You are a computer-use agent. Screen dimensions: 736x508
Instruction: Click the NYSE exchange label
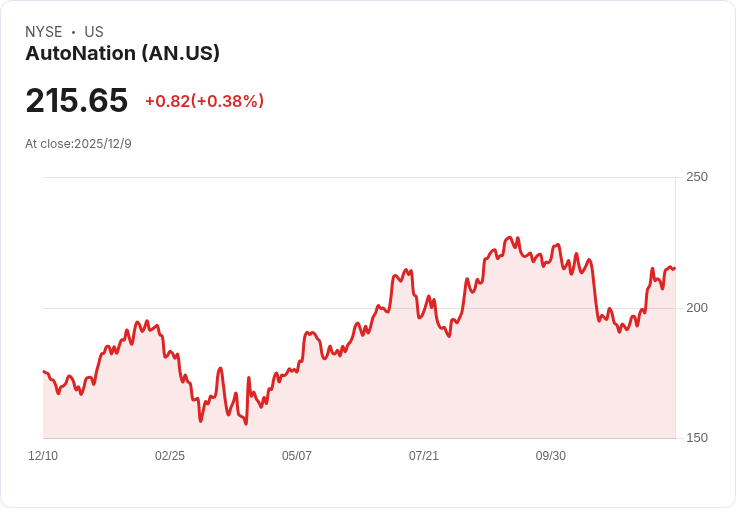click(x=44, y=32)
